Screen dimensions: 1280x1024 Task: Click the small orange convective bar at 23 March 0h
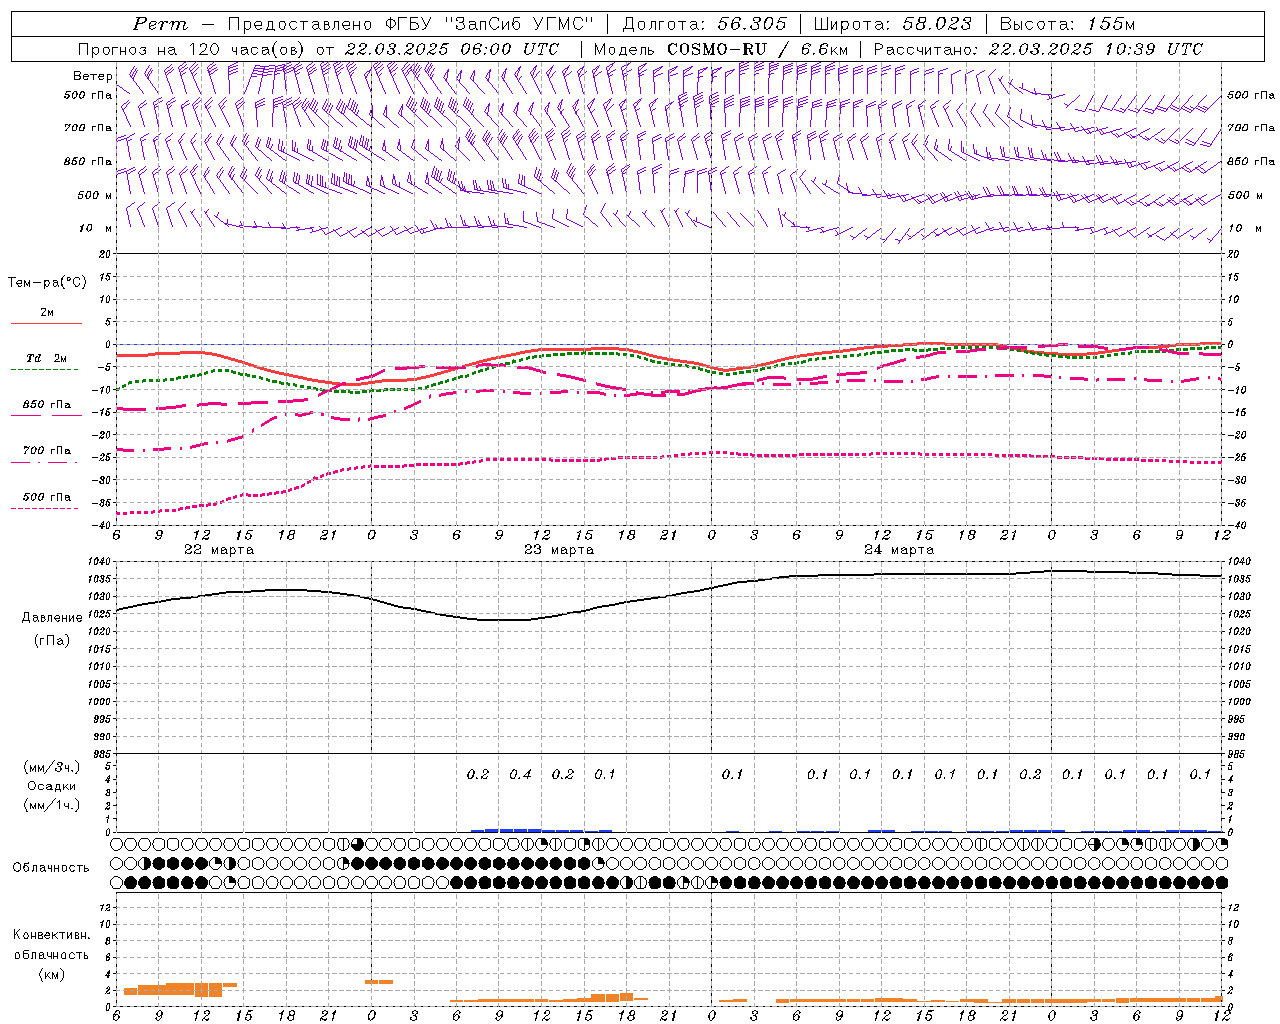coord(379,982)
